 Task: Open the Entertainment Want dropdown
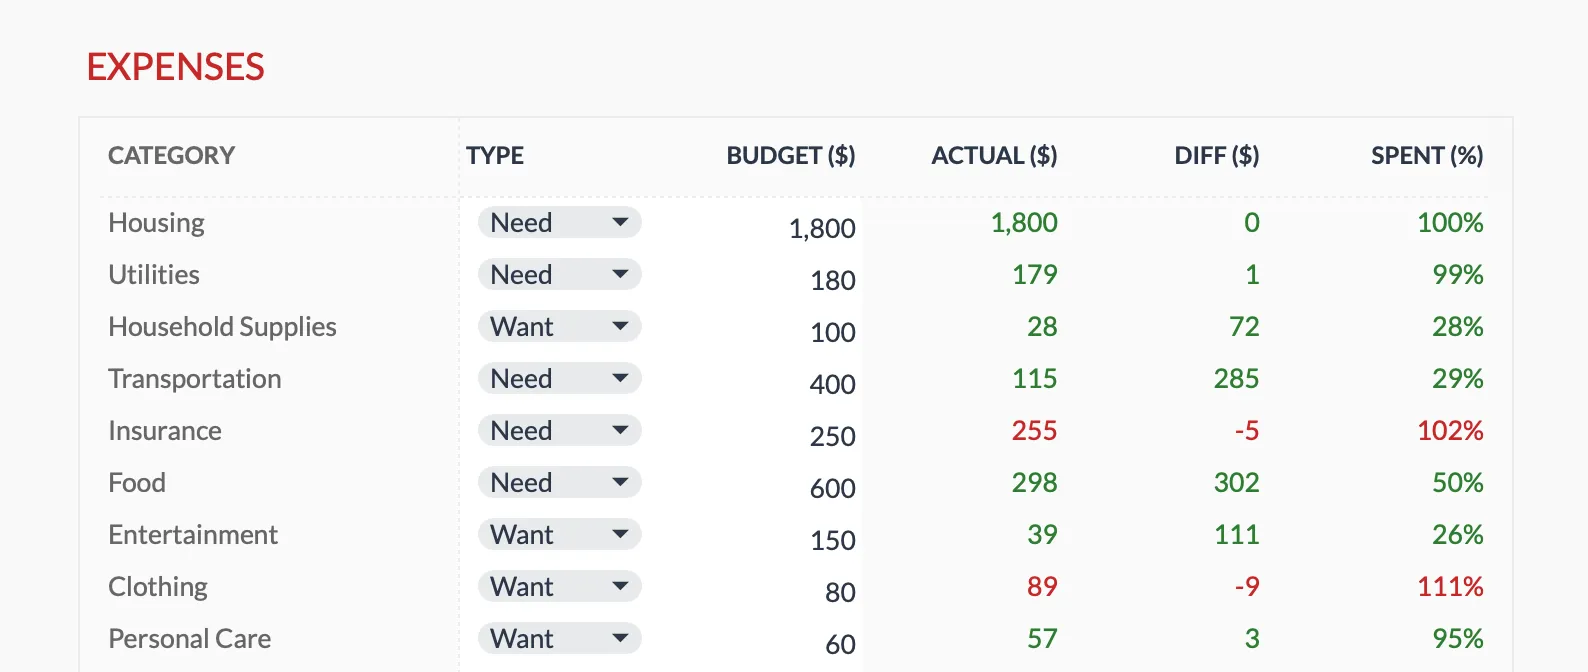pyautogui.click(x=558, y=534)
